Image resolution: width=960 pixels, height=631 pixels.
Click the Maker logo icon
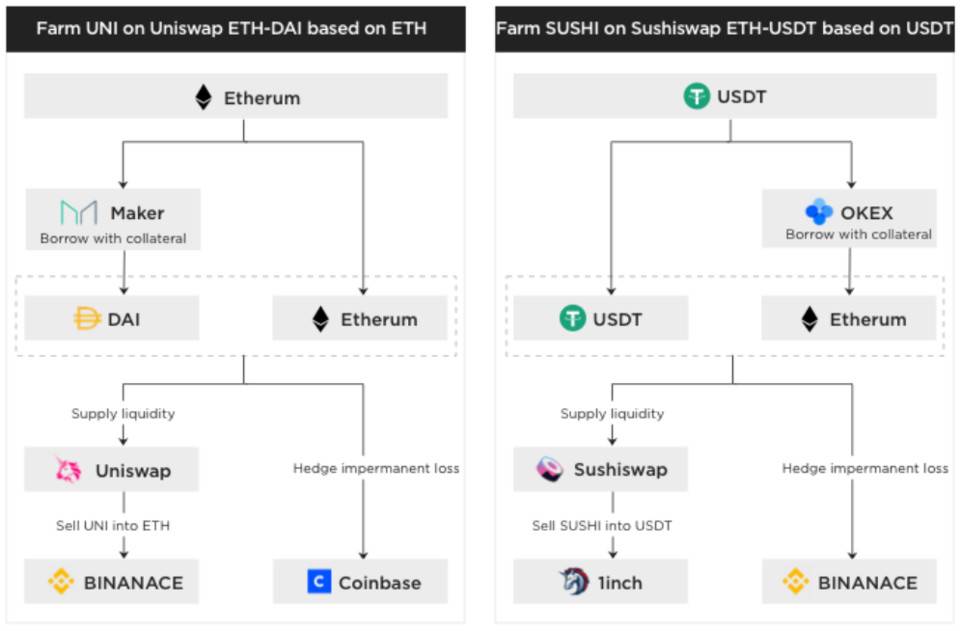tap(79, 212)
